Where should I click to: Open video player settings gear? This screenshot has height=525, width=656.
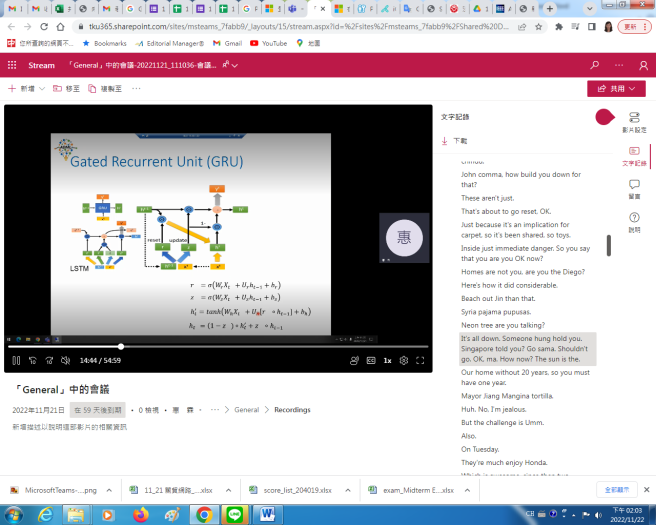(404, 360)
